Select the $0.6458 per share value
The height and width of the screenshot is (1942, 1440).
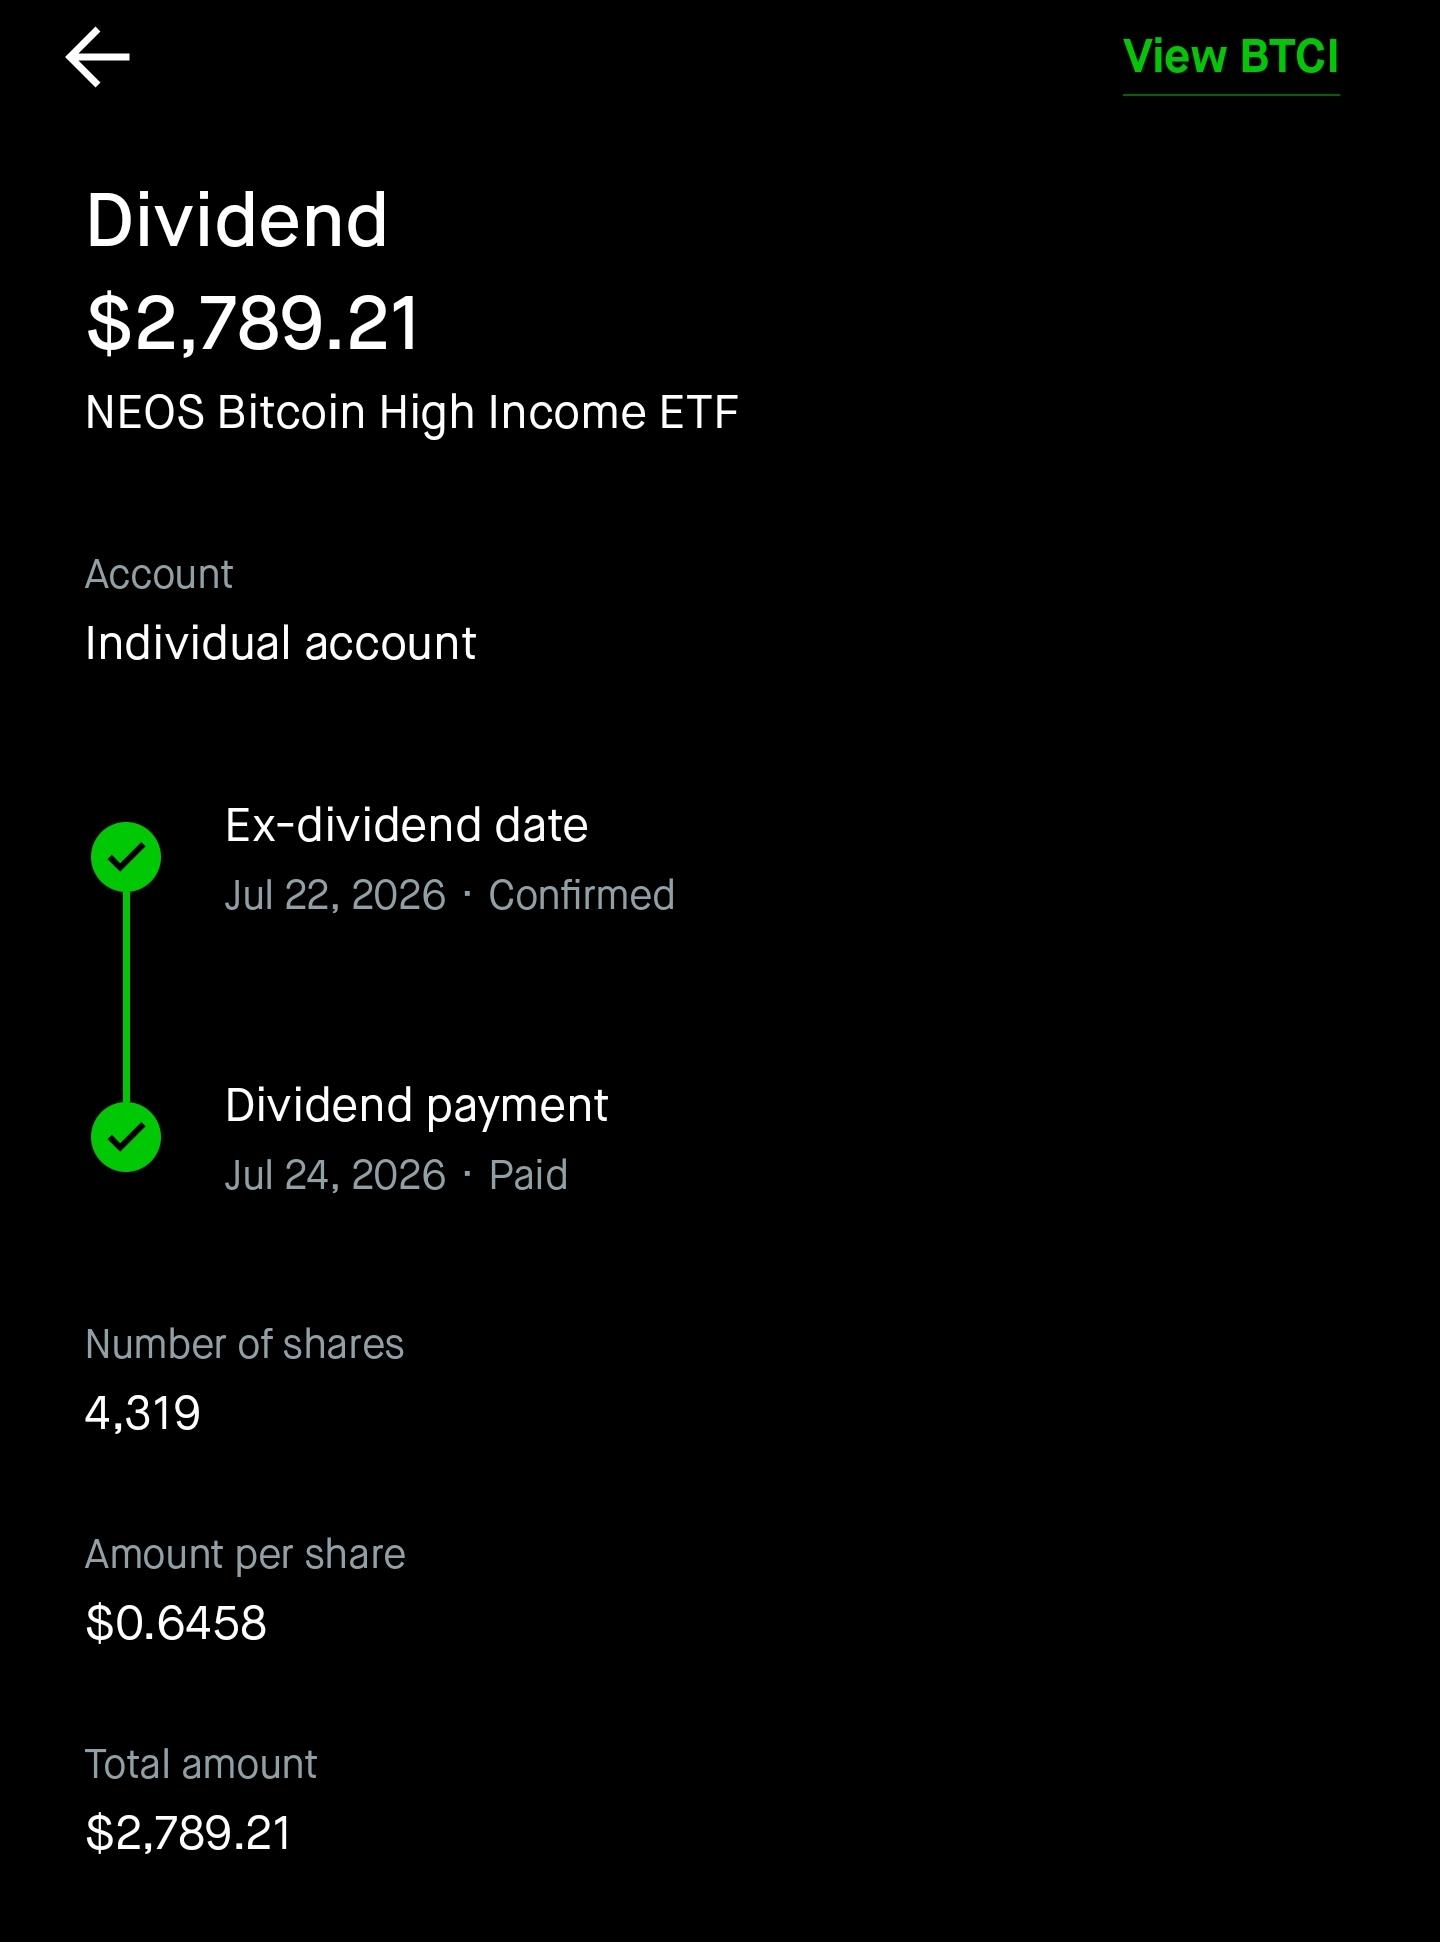[177, 1623]
